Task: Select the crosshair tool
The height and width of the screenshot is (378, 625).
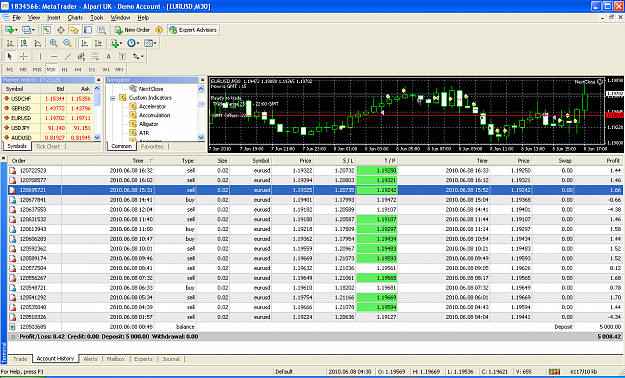Action: pos(24,56)
